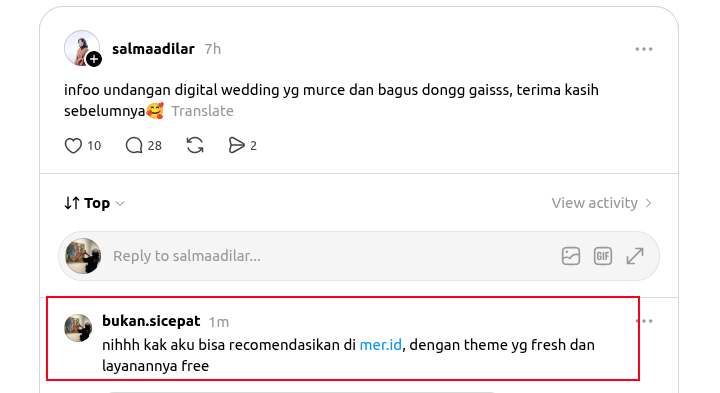Like salmaadilar's post with the heart icon
720x393 pixels.
point(73,146)
